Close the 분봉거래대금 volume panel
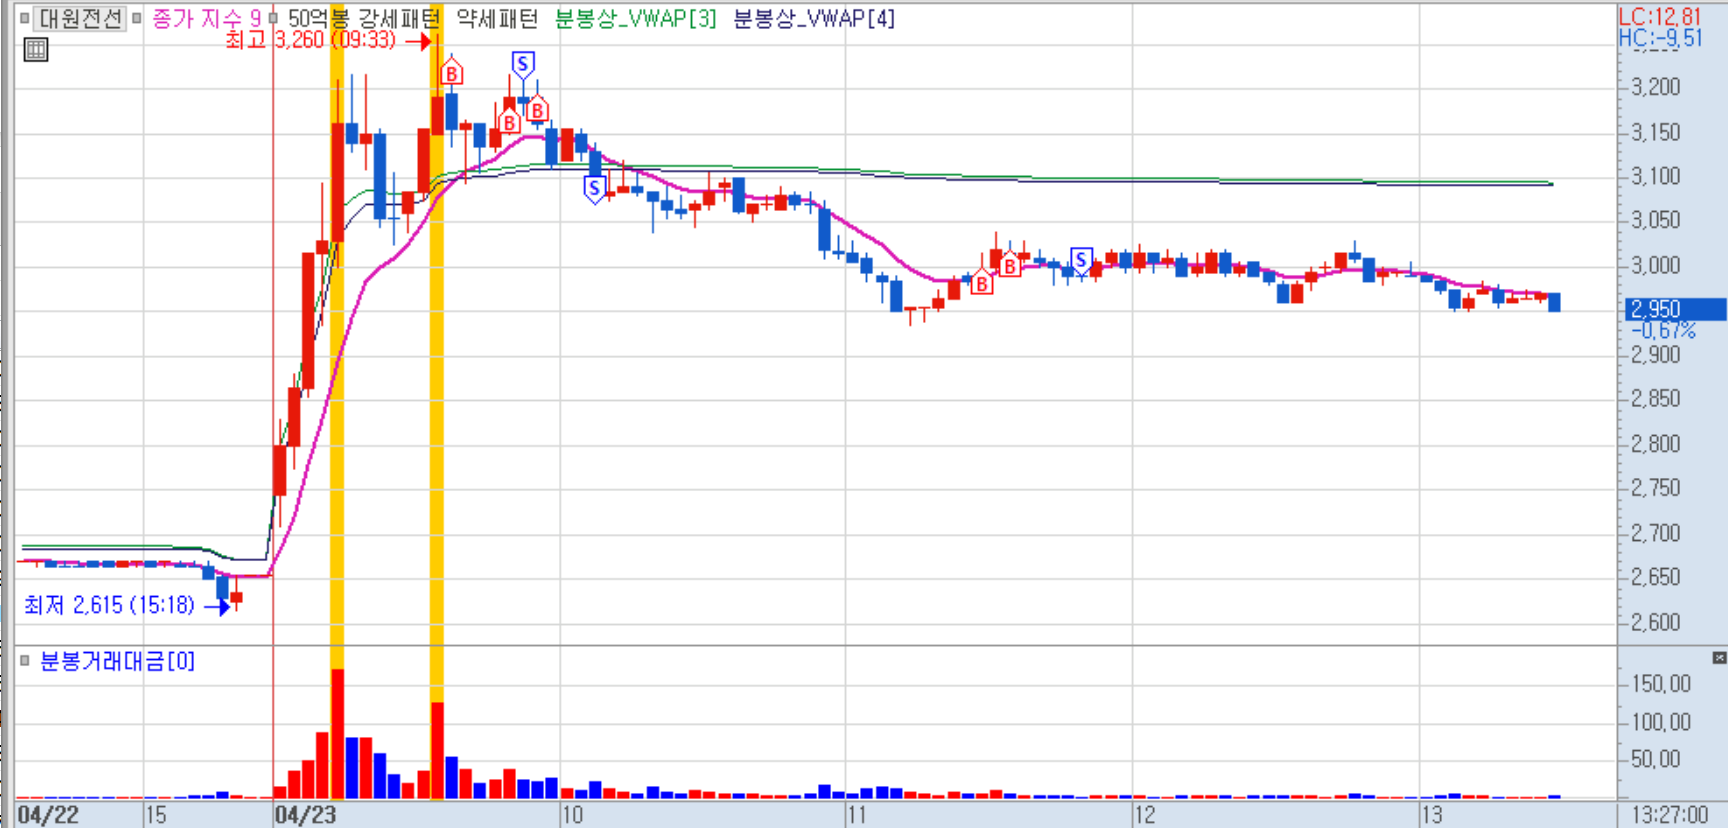Image resolution: width=1728 pixels, height=828 pixels. click(1719, 658)
